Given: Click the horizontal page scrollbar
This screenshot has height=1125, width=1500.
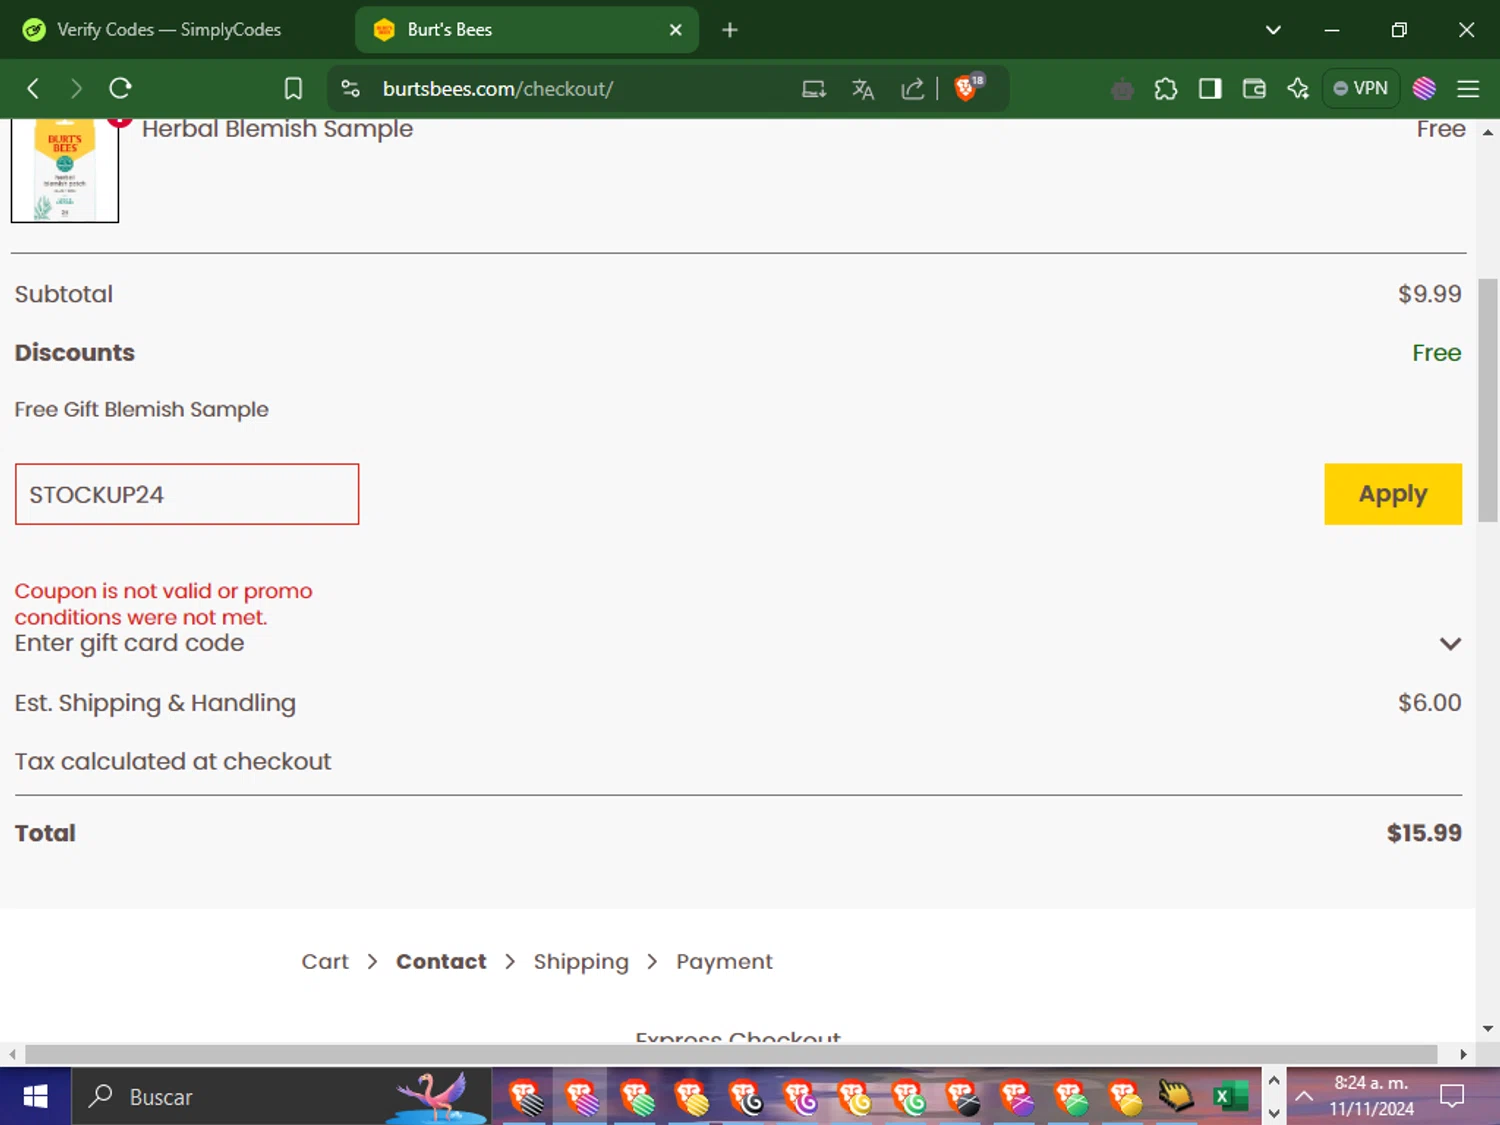Looking at the screenshot, I should pyautogui.click(x=731, y=1054).
